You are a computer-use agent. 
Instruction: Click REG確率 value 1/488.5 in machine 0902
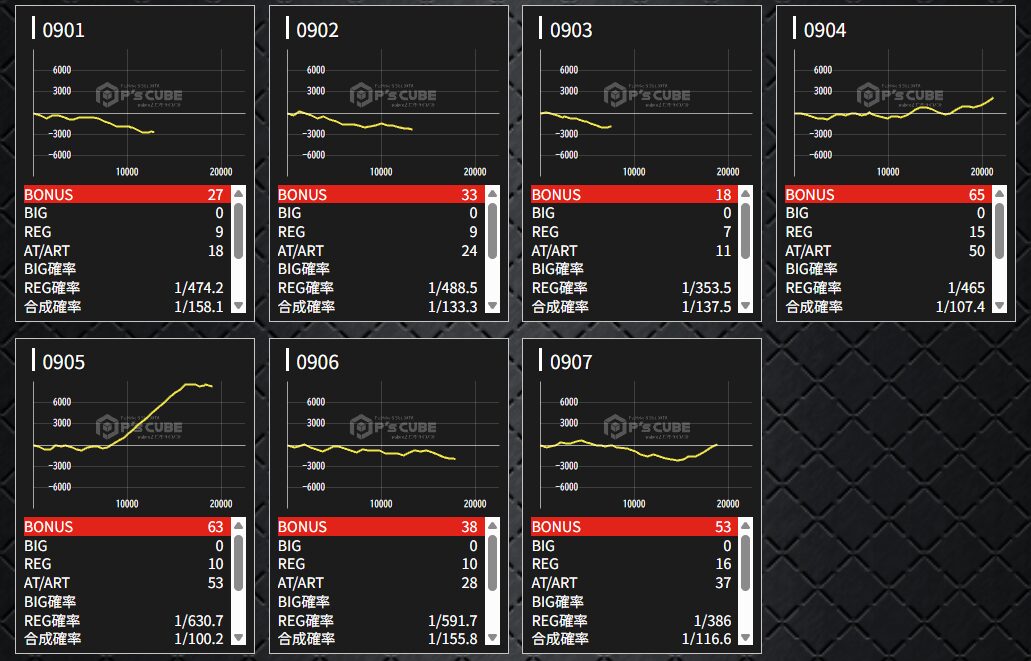[452, 288]
